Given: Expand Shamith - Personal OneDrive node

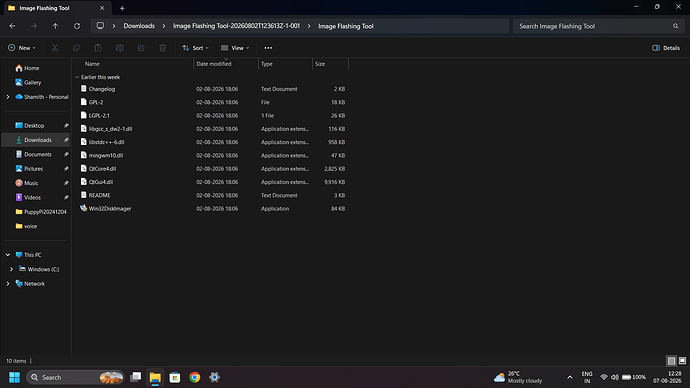Looking at the screenshot, I should click(8, 97).
